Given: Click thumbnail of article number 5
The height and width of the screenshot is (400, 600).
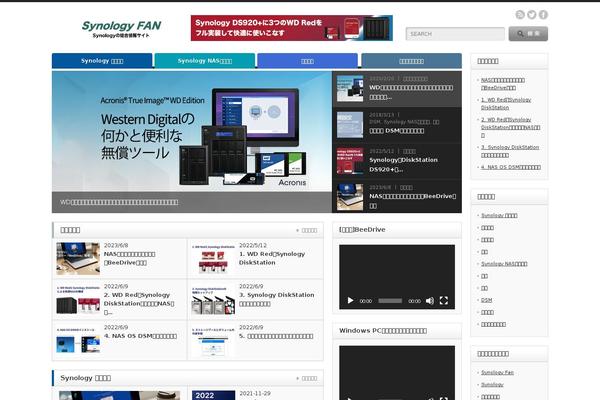Looking at the screenshot, I should click(x=213, y=341).
